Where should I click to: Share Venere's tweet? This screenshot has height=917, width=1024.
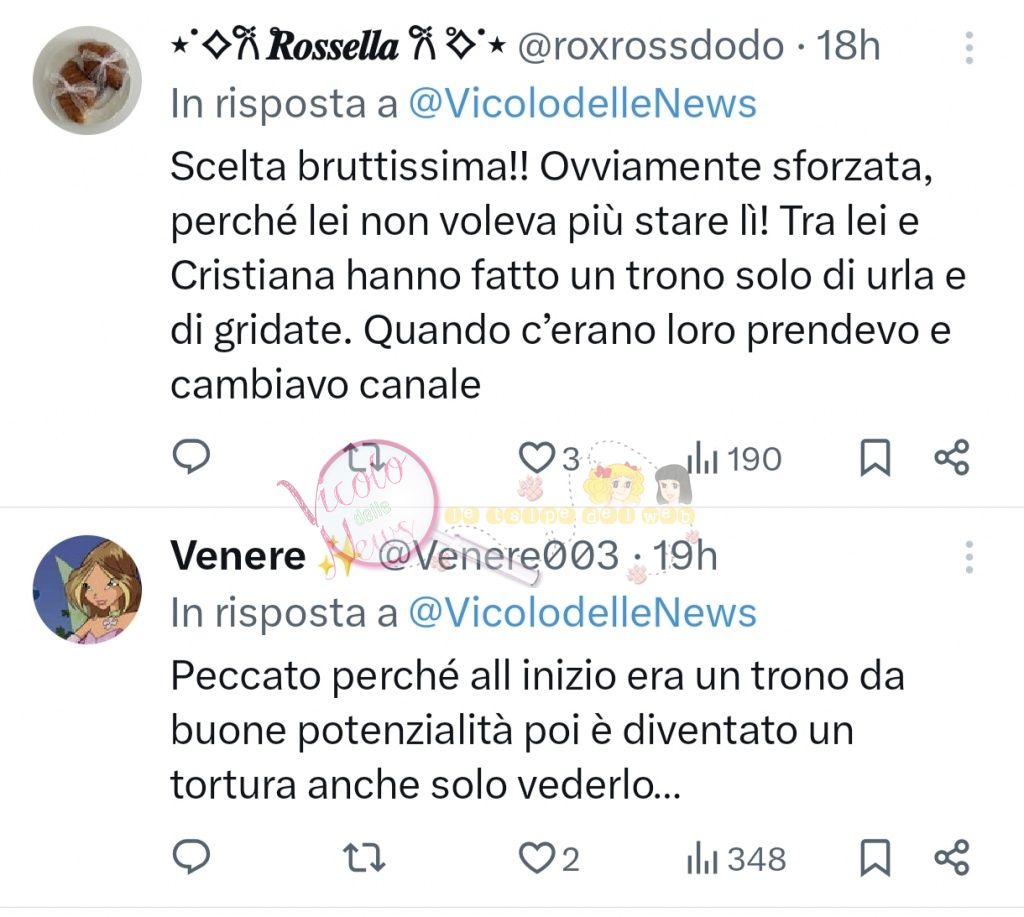951,858
